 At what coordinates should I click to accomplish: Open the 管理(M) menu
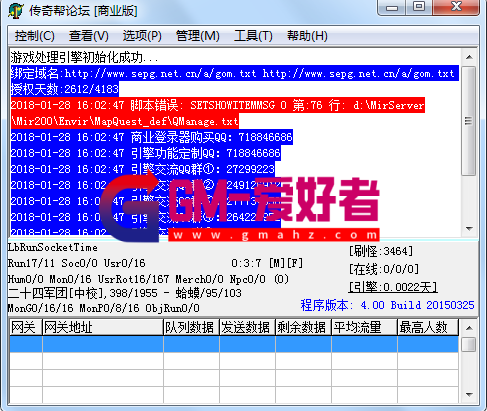197,36
